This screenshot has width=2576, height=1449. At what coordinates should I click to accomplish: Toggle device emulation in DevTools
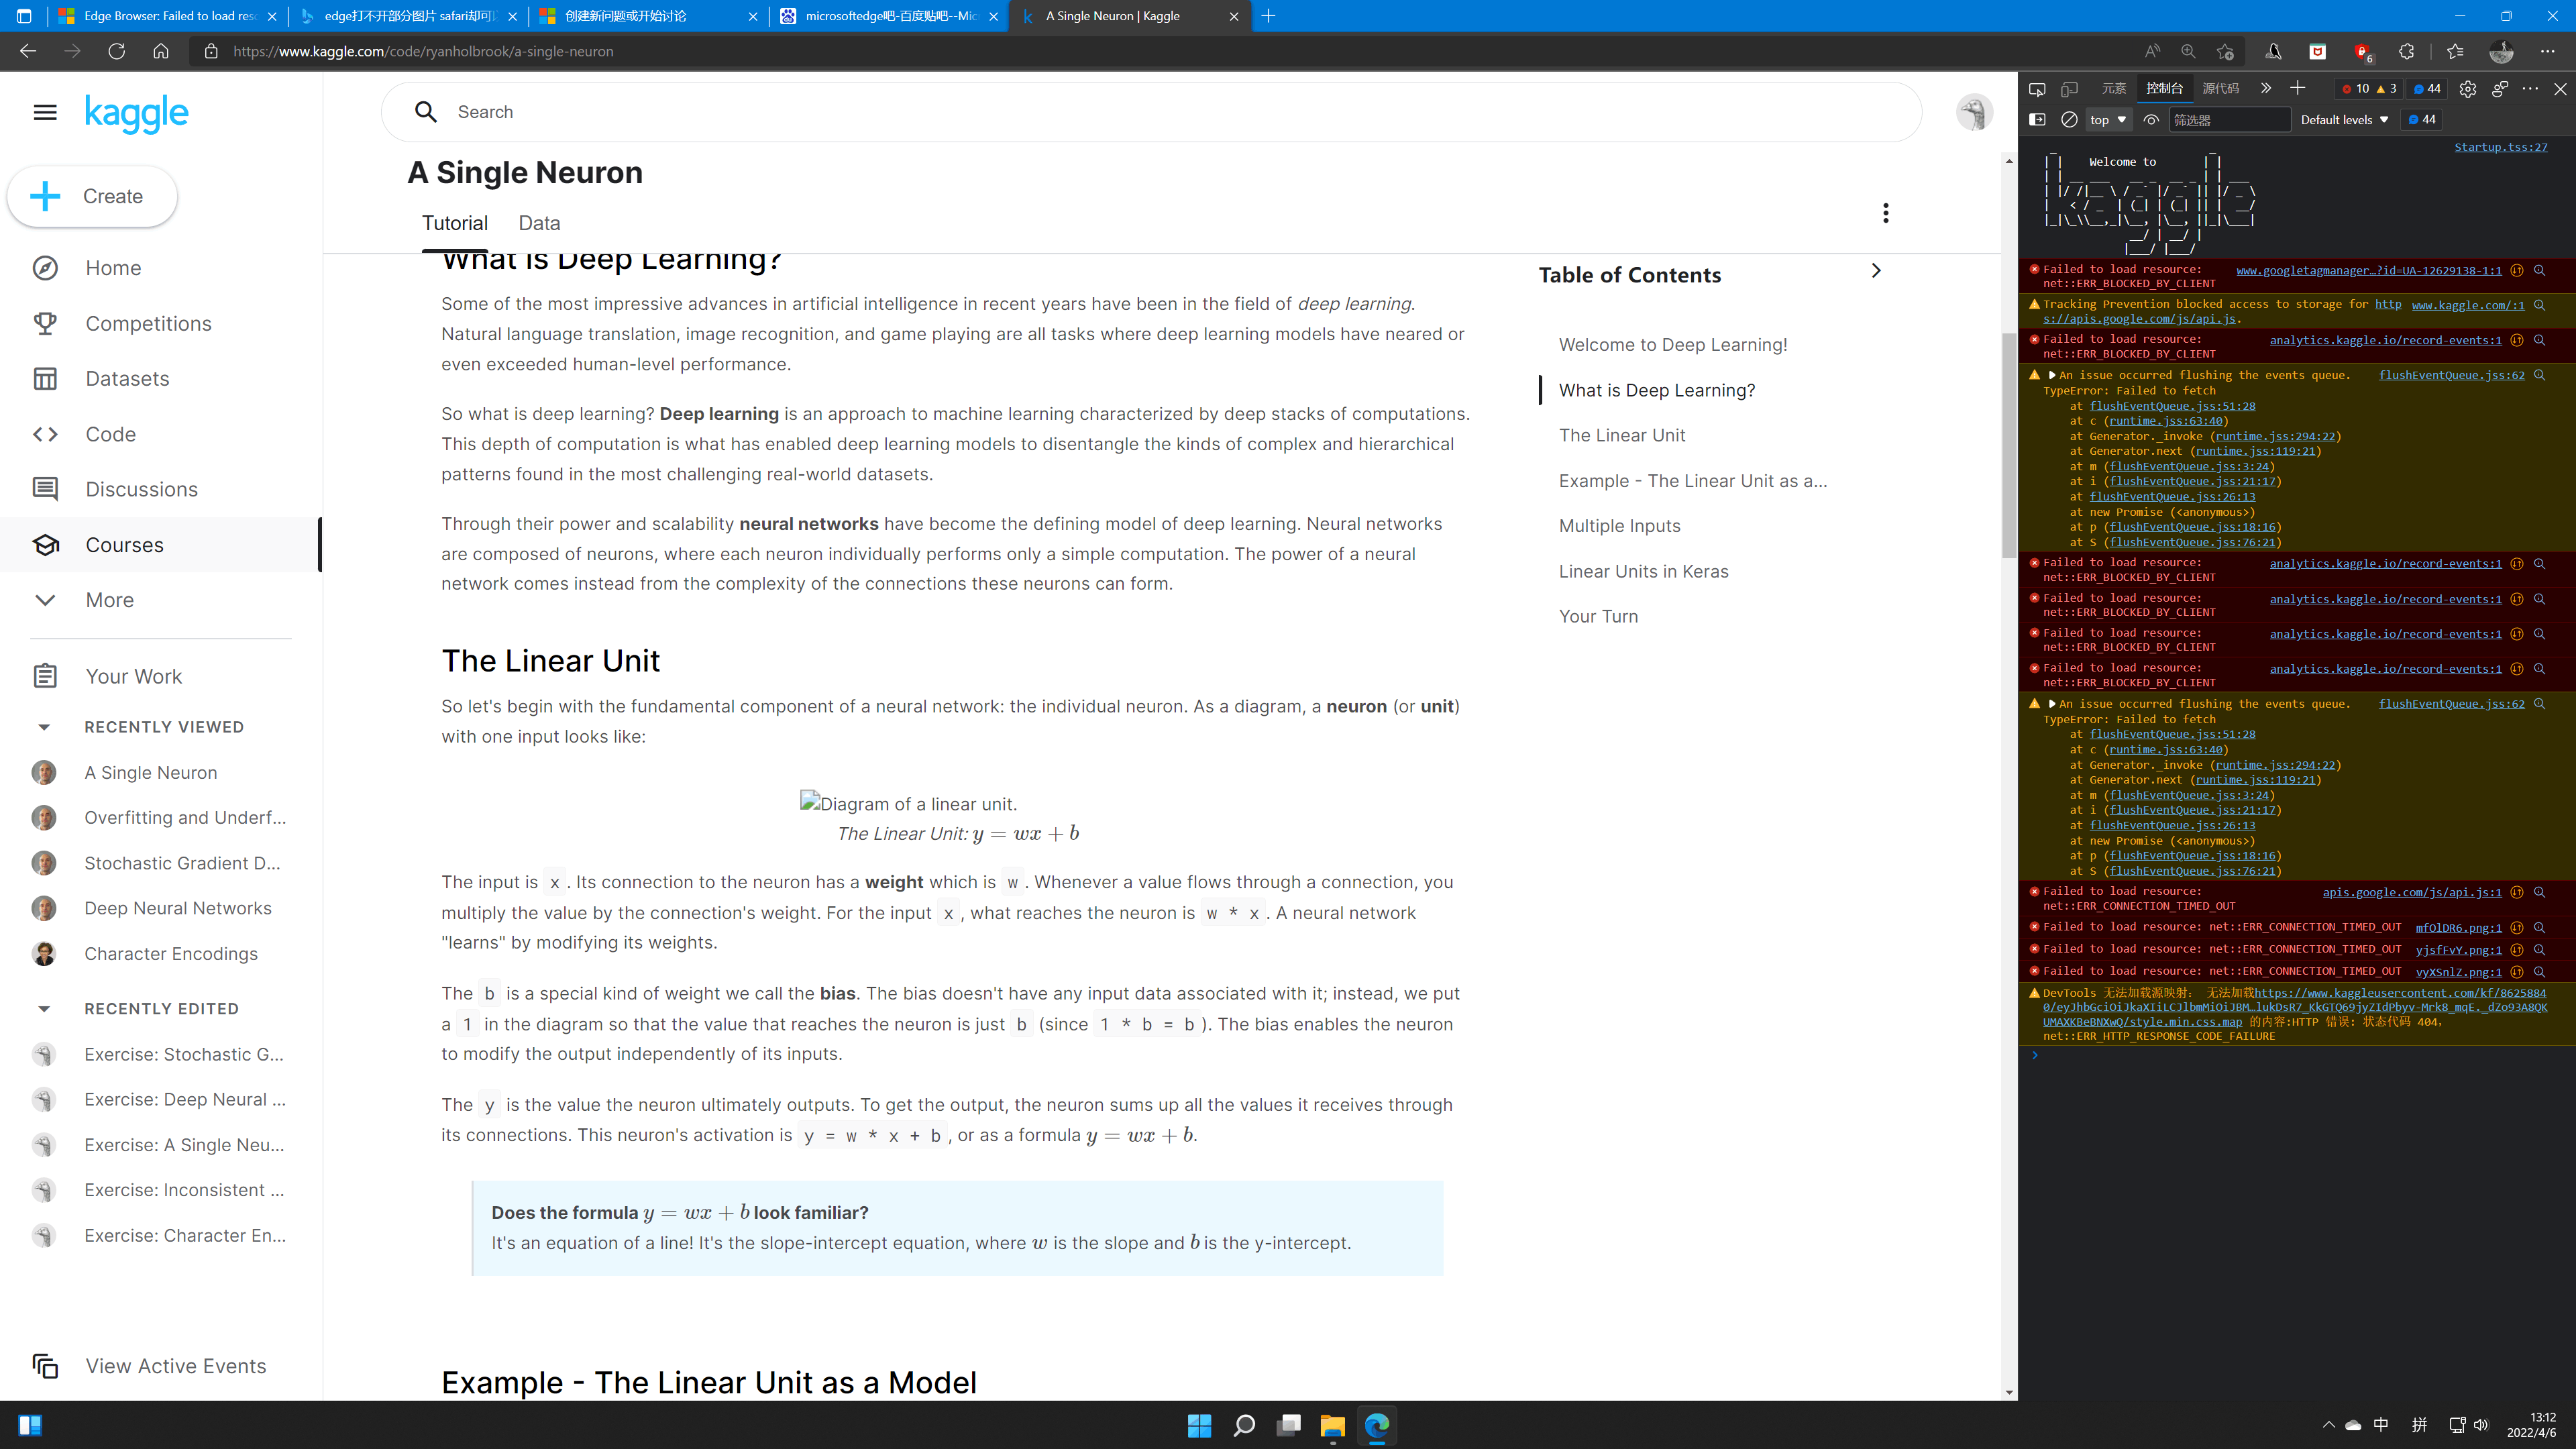click(x=2069, y=89)
